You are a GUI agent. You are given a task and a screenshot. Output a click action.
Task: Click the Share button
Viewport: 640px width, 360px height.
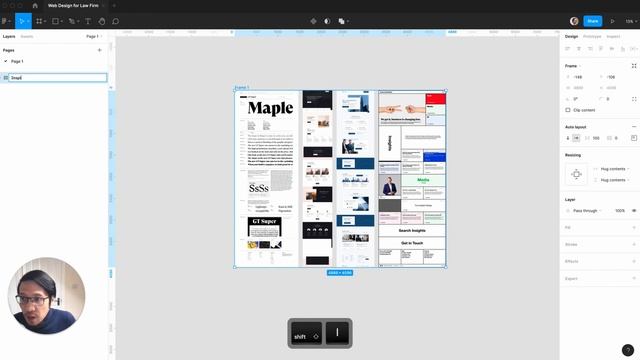(593, 21)
